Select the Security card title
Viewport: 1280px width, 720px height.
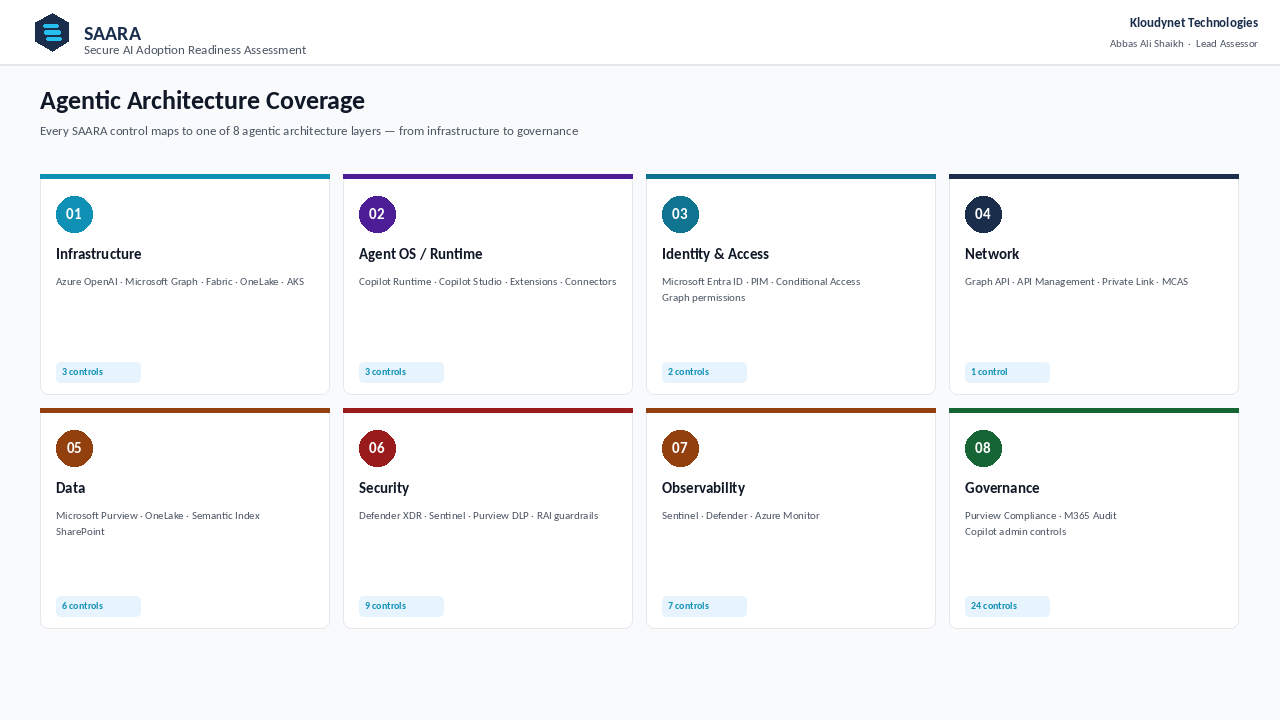tap(384, 488)
